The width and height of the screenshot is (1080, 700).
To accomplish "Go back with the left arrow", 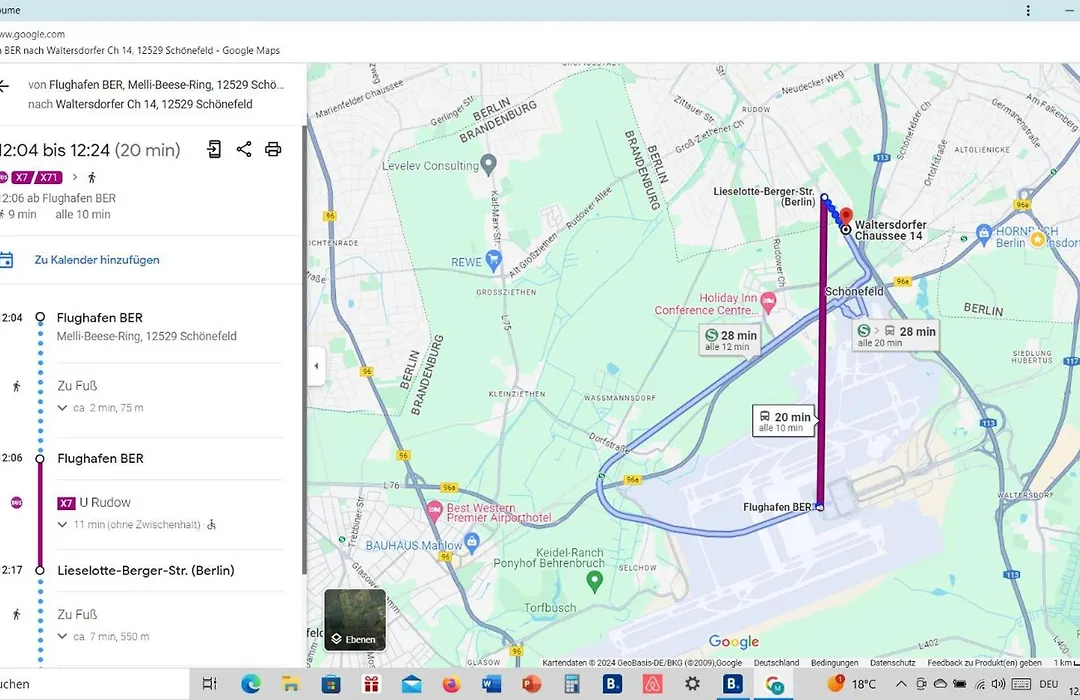I will point(4,86).
